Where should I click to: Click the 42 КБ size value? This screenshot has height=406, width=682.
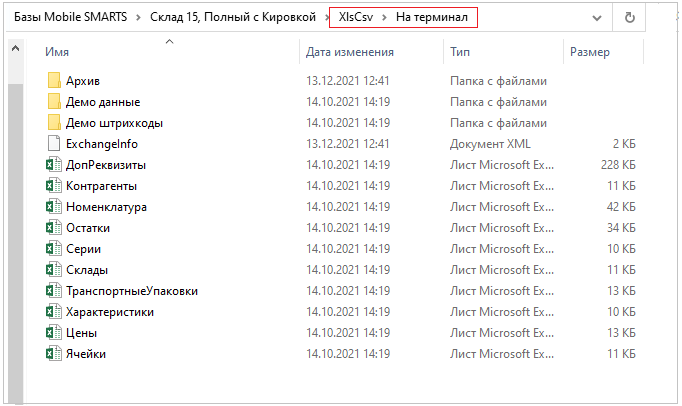pos(621,207)
